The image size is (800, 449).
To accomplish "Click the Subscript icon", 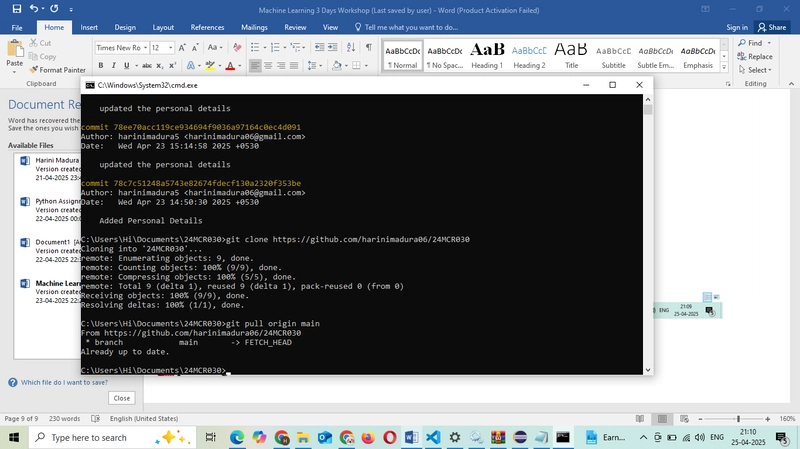I will (x=160, y=65).
